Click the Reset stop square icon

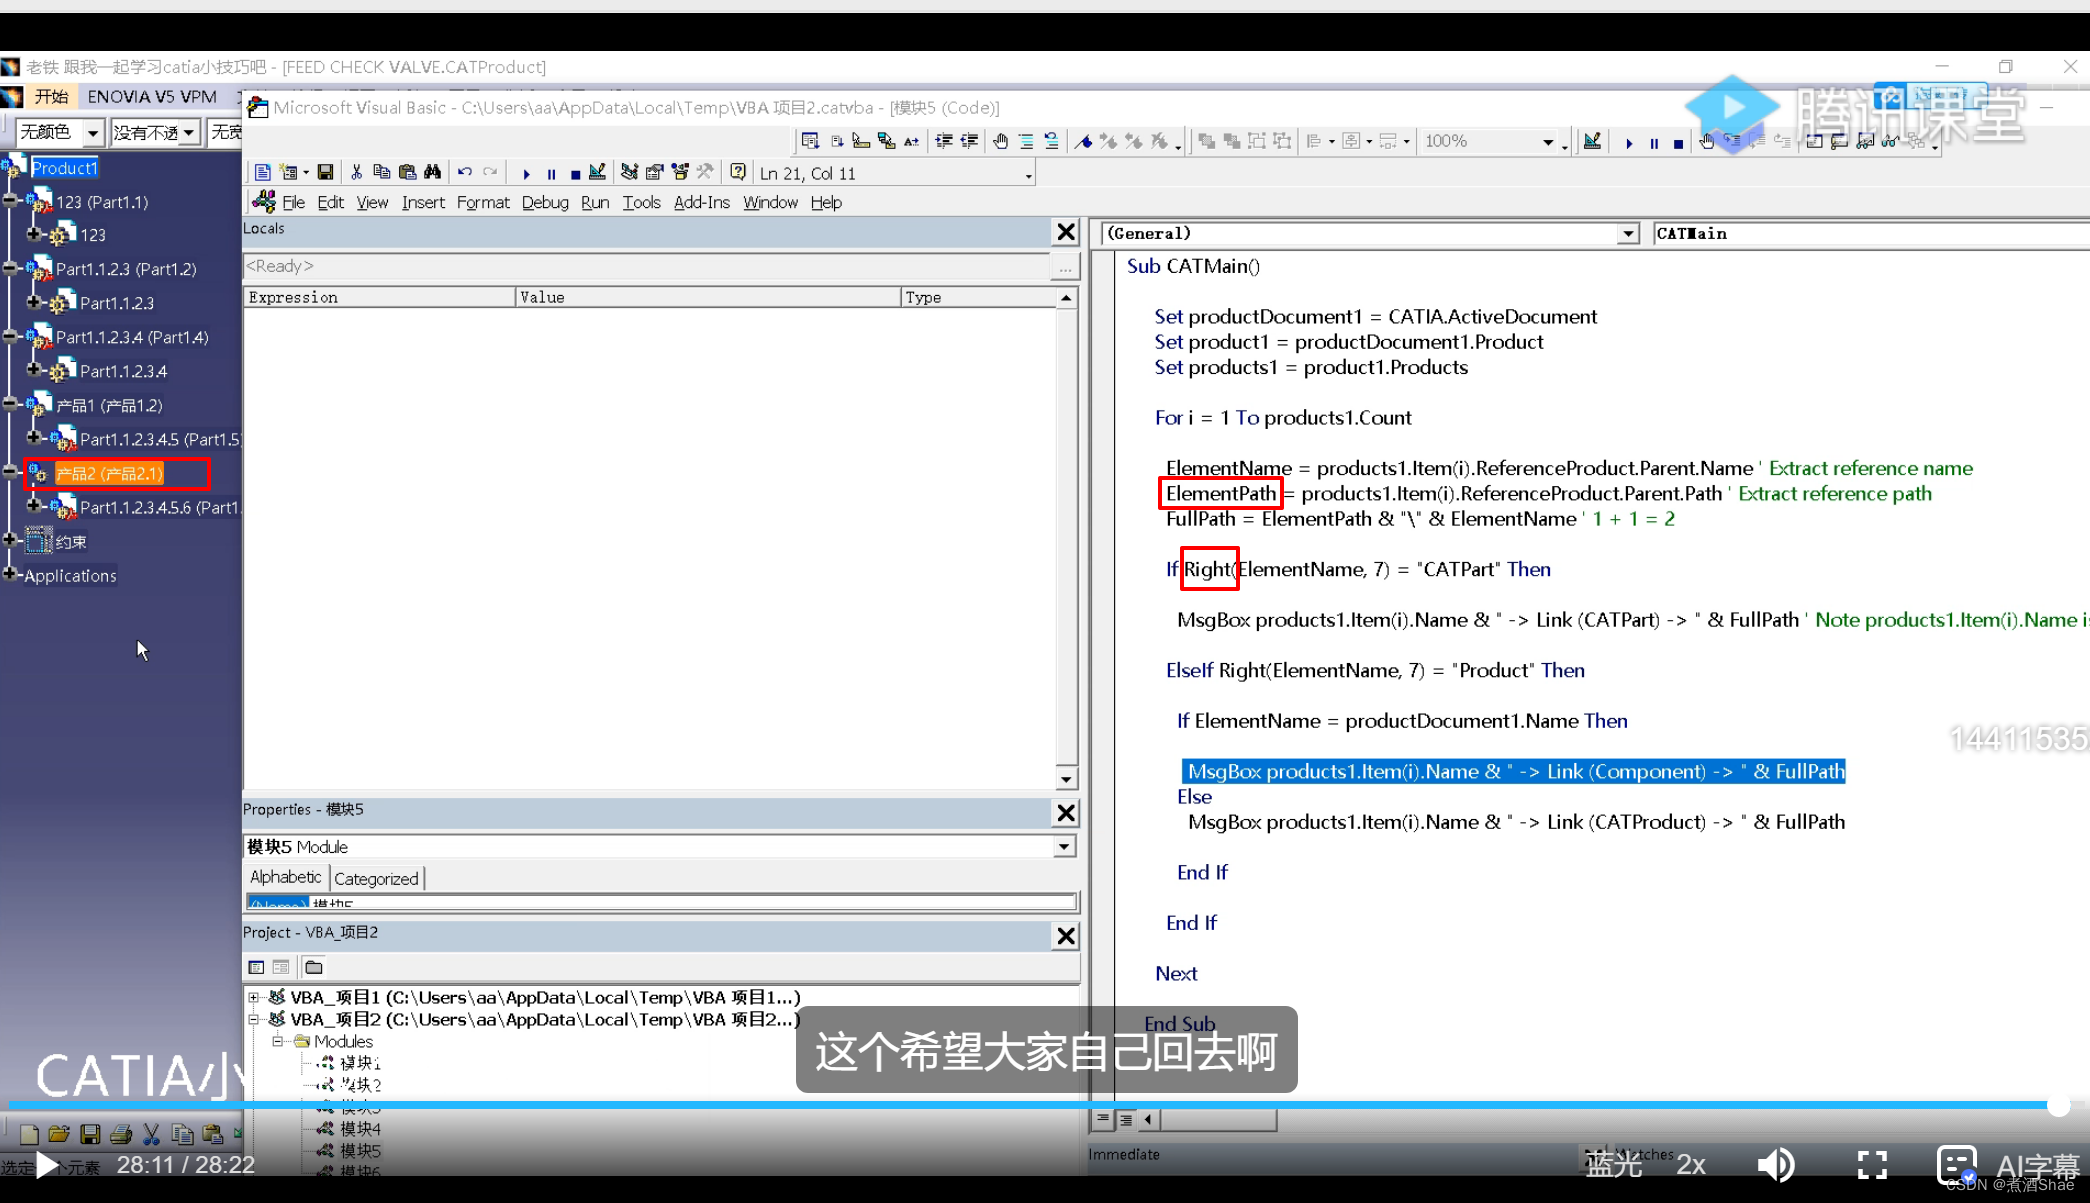coord(575,174)
